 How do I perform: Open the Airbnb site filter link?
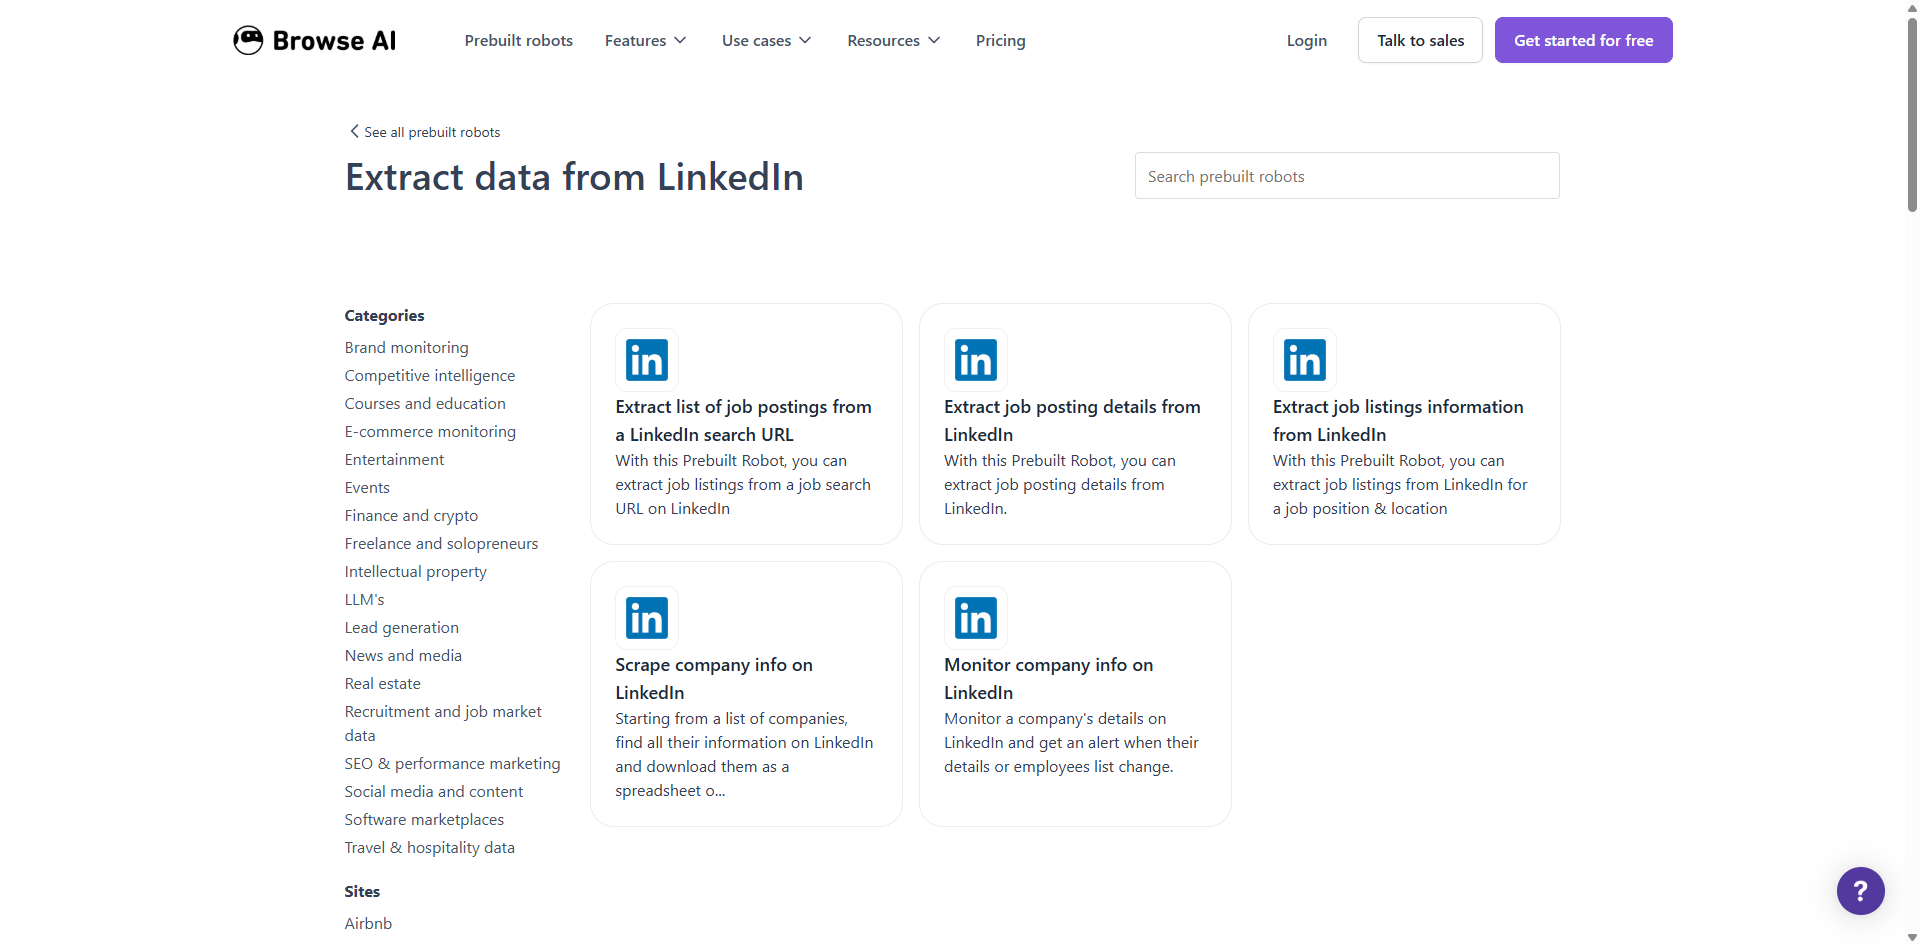tap(368, 924)
